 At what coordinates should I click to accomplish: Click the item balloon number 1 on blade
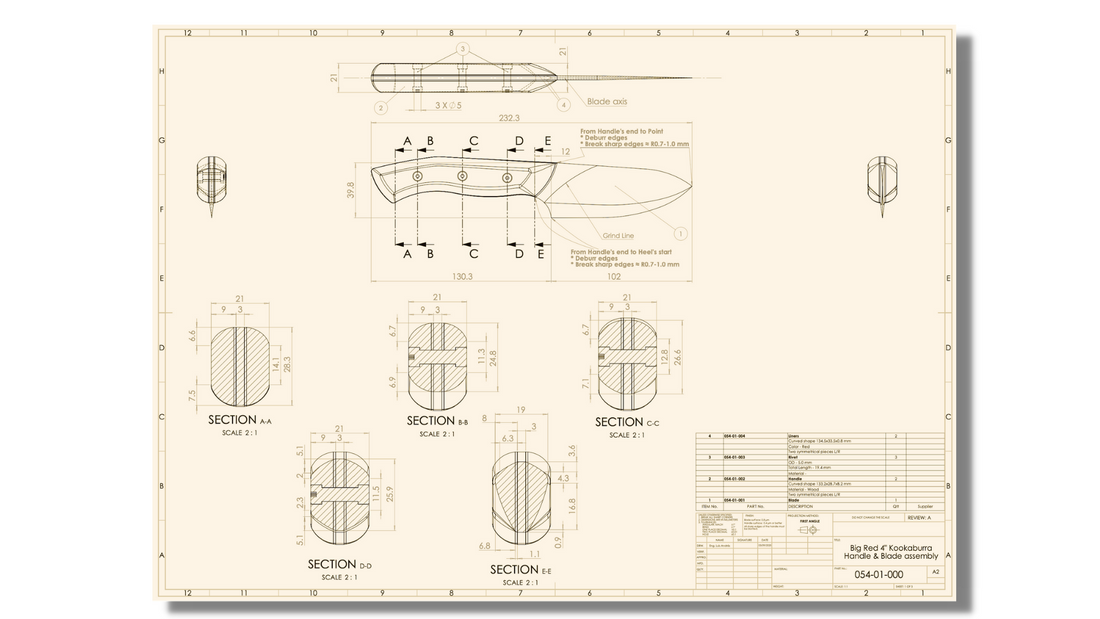pyautogui.click(x=681, y=233)
